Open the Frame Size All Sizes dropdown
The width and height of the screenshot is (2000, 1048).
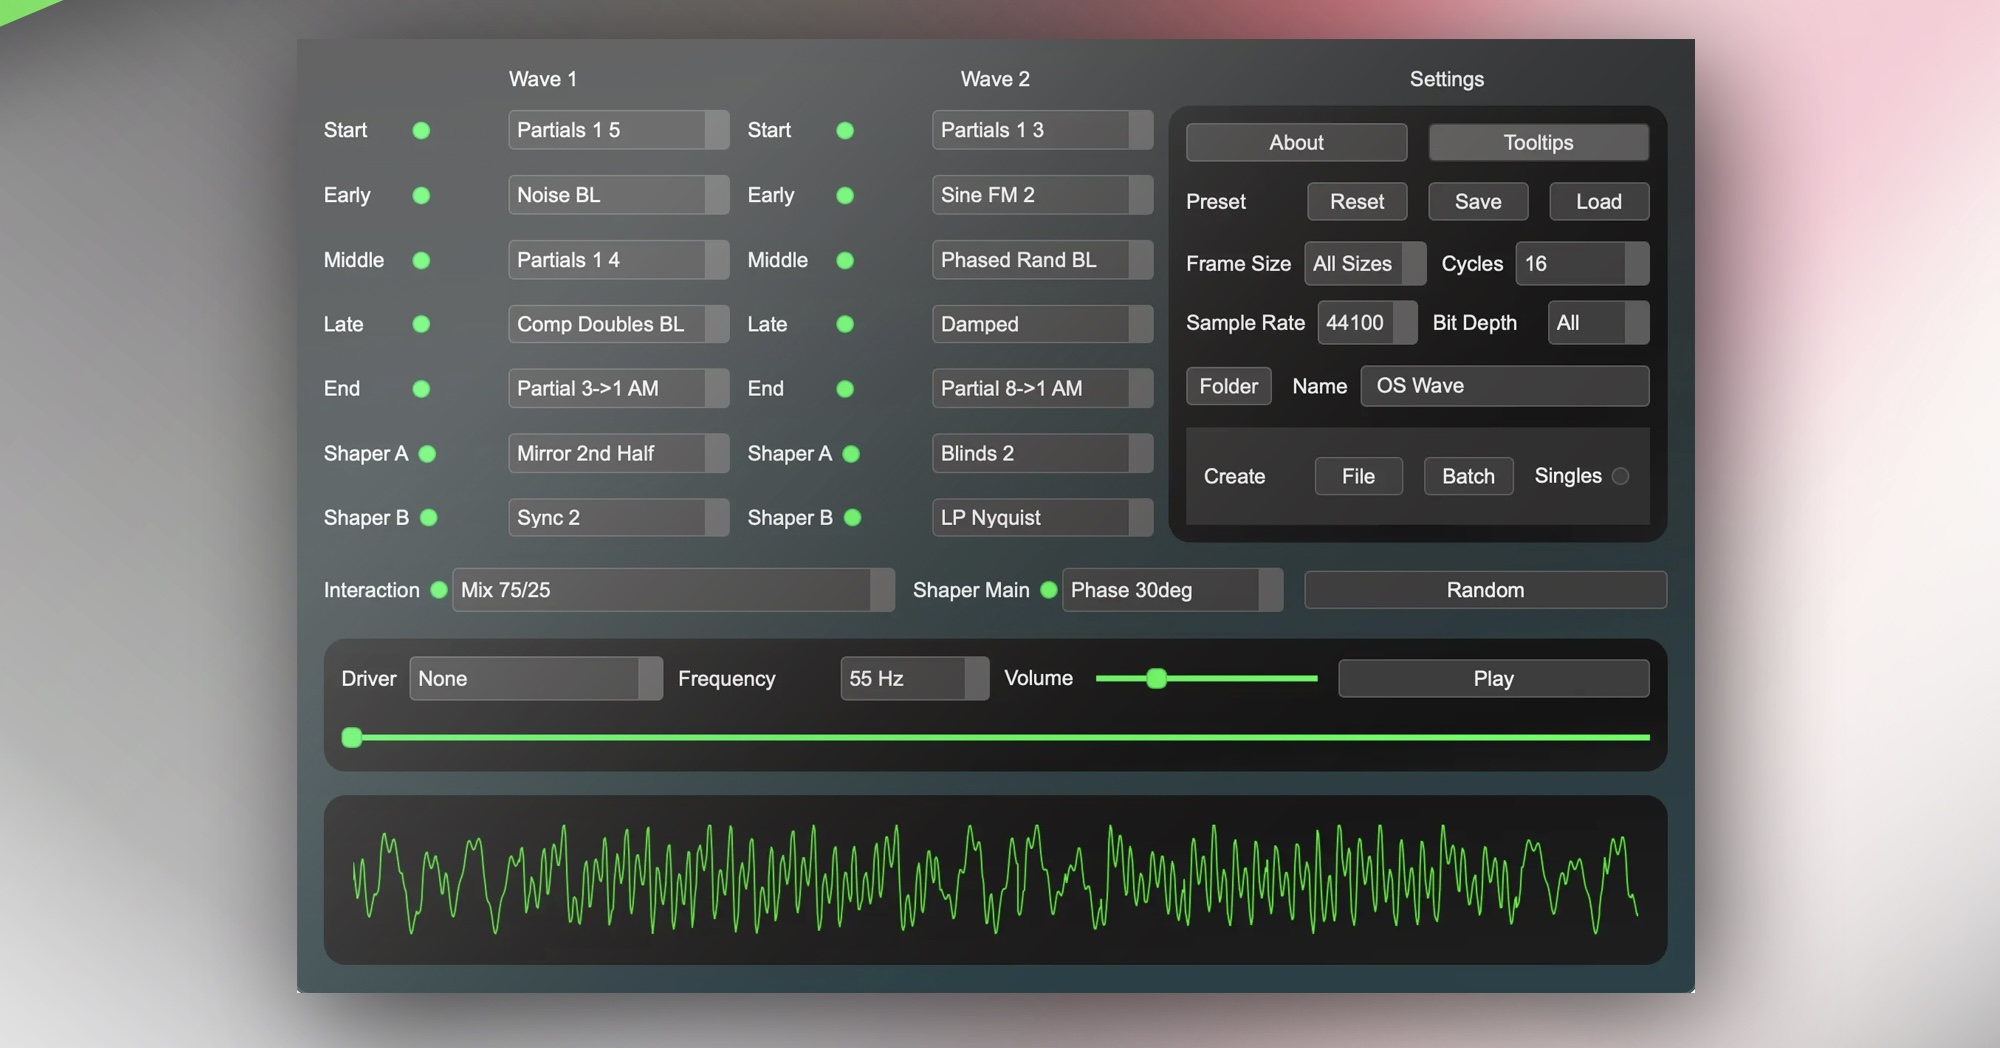tap(1364, 264)
